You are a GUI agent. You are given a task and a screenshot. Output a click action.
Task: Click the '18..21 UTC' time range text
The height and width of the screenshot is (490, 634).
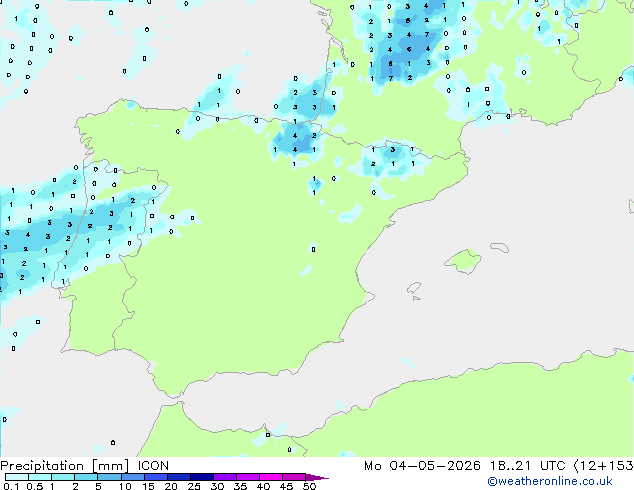527,466
